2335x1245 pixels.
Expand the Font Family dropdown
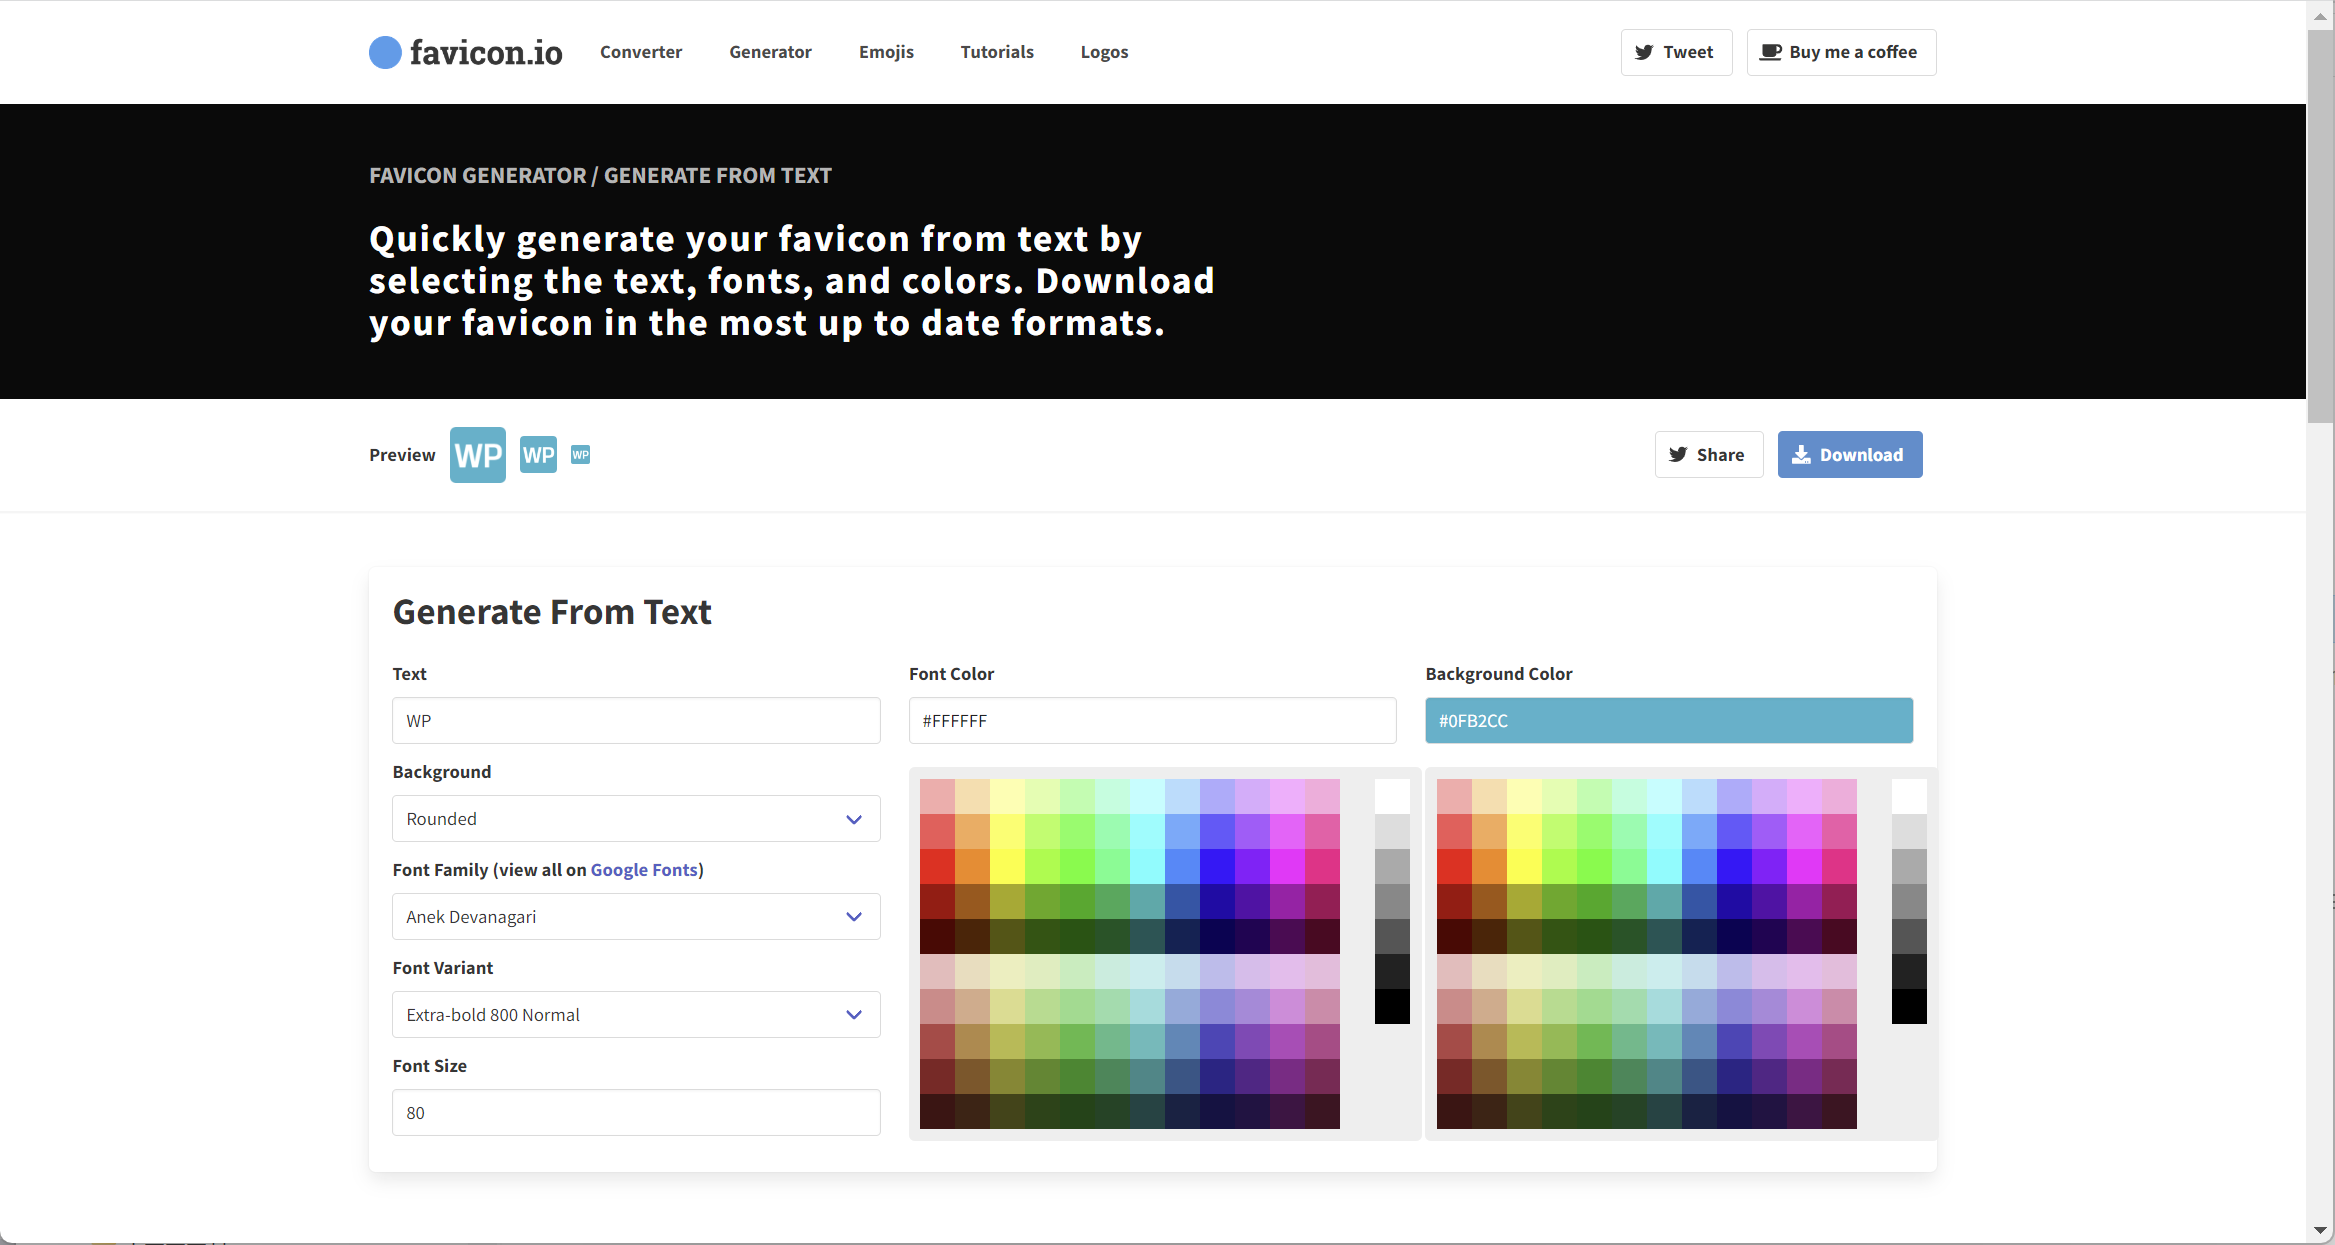[636, 917]
